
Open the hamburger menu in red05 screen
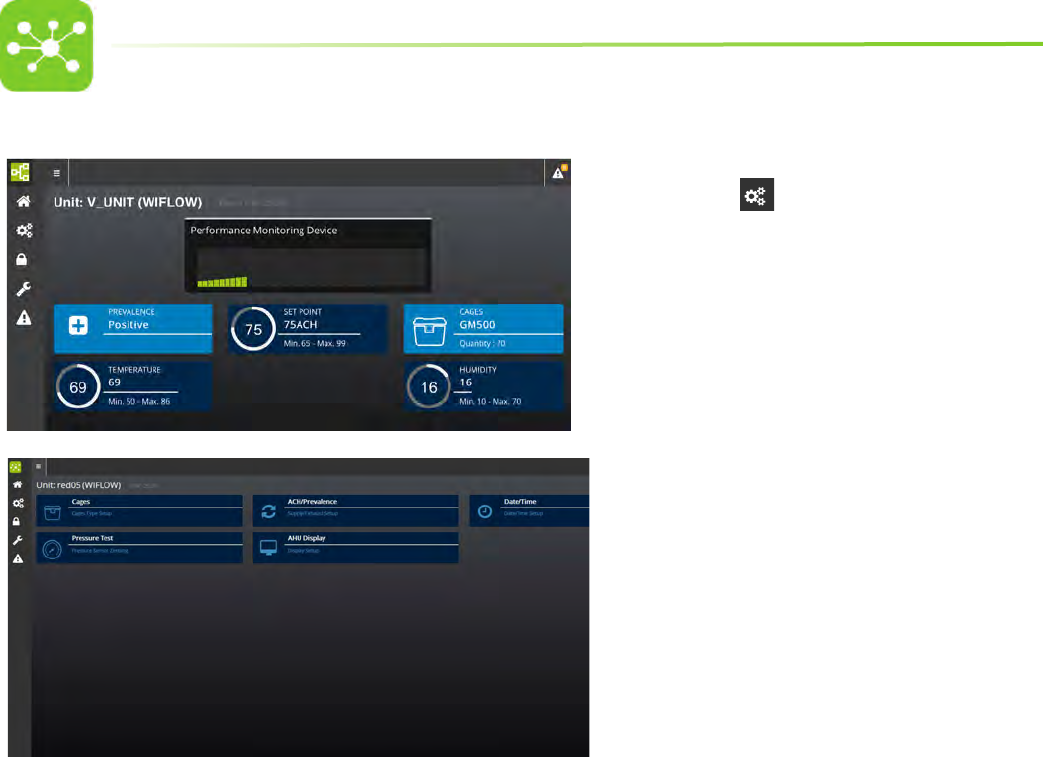[39, 466]
